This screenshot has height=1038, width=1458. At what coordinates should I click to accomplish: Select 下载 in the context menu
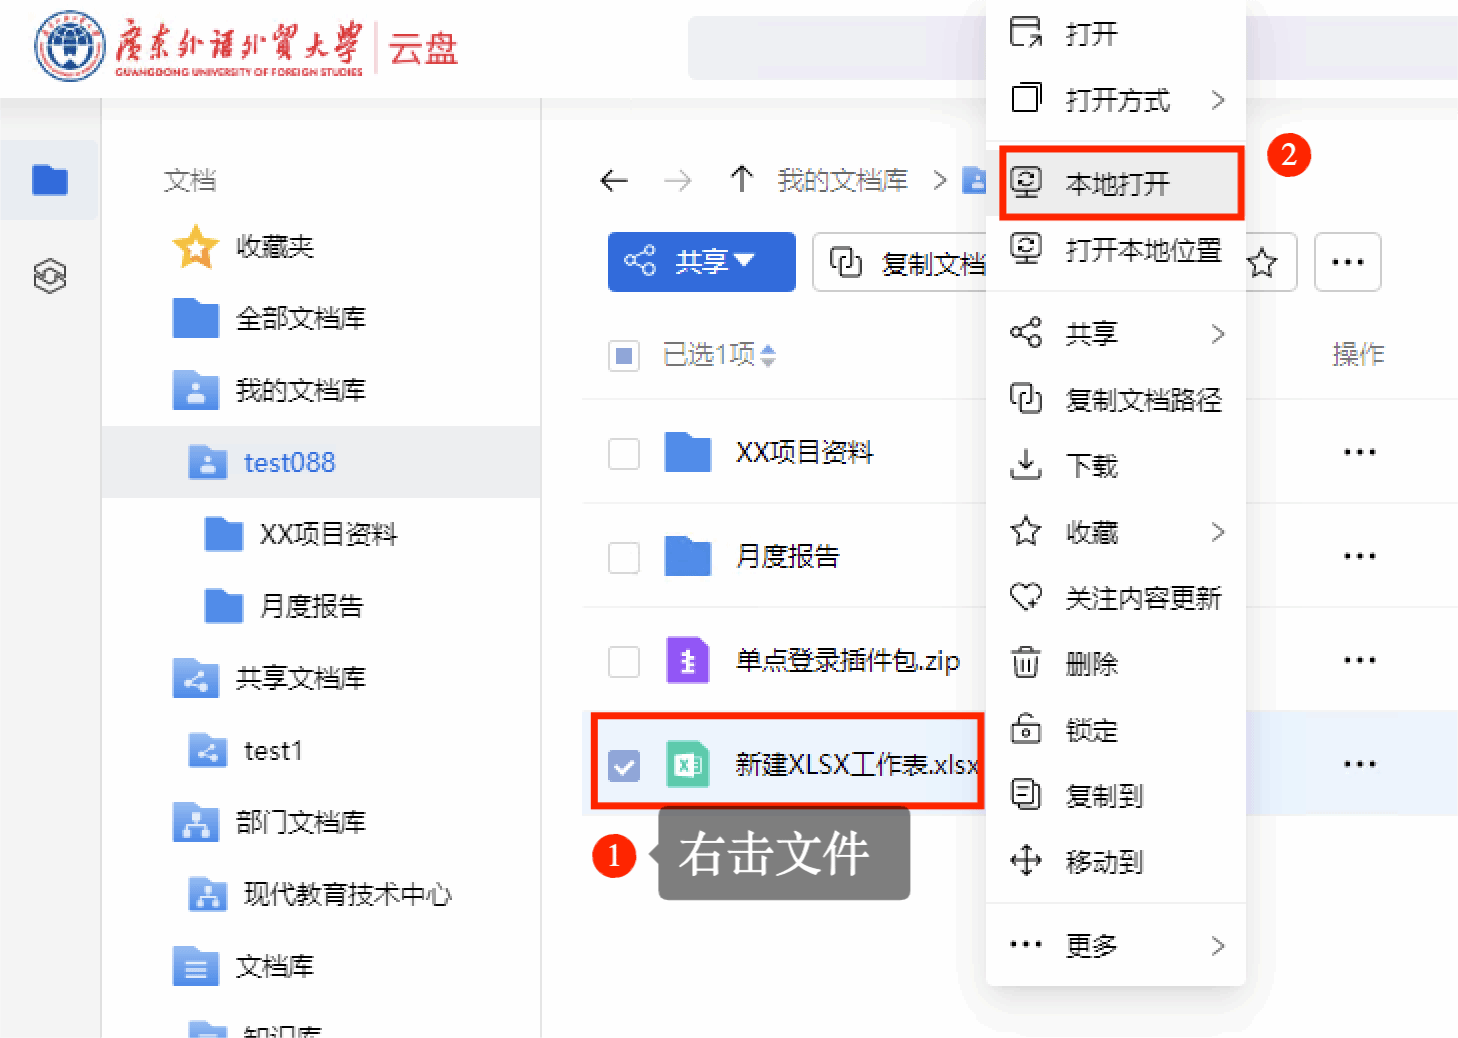pyautogui.click(x=1091, y=466)
